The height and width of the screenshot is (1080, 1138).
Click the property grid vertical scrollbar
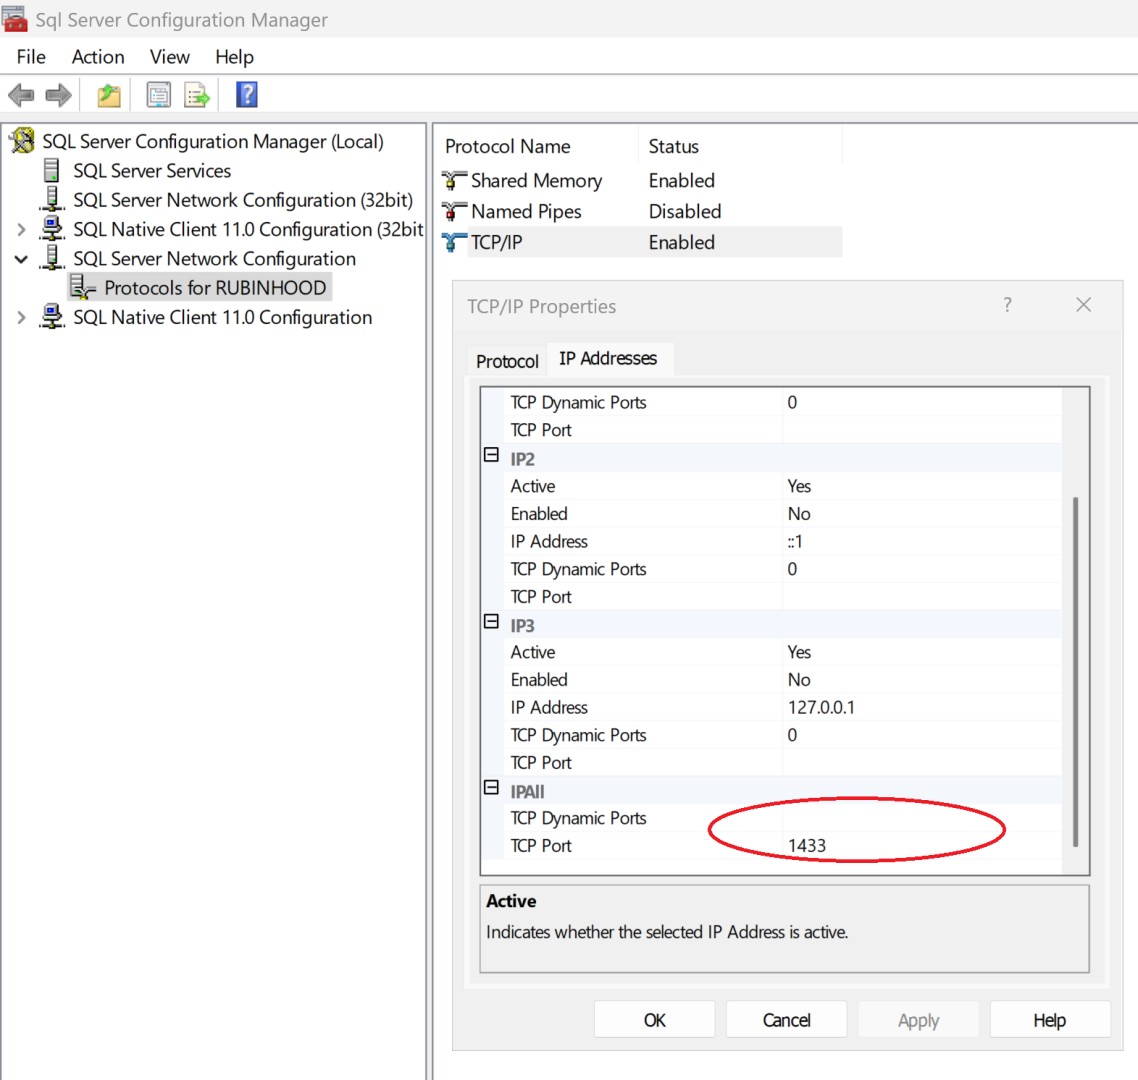[x=1075, y=671]
